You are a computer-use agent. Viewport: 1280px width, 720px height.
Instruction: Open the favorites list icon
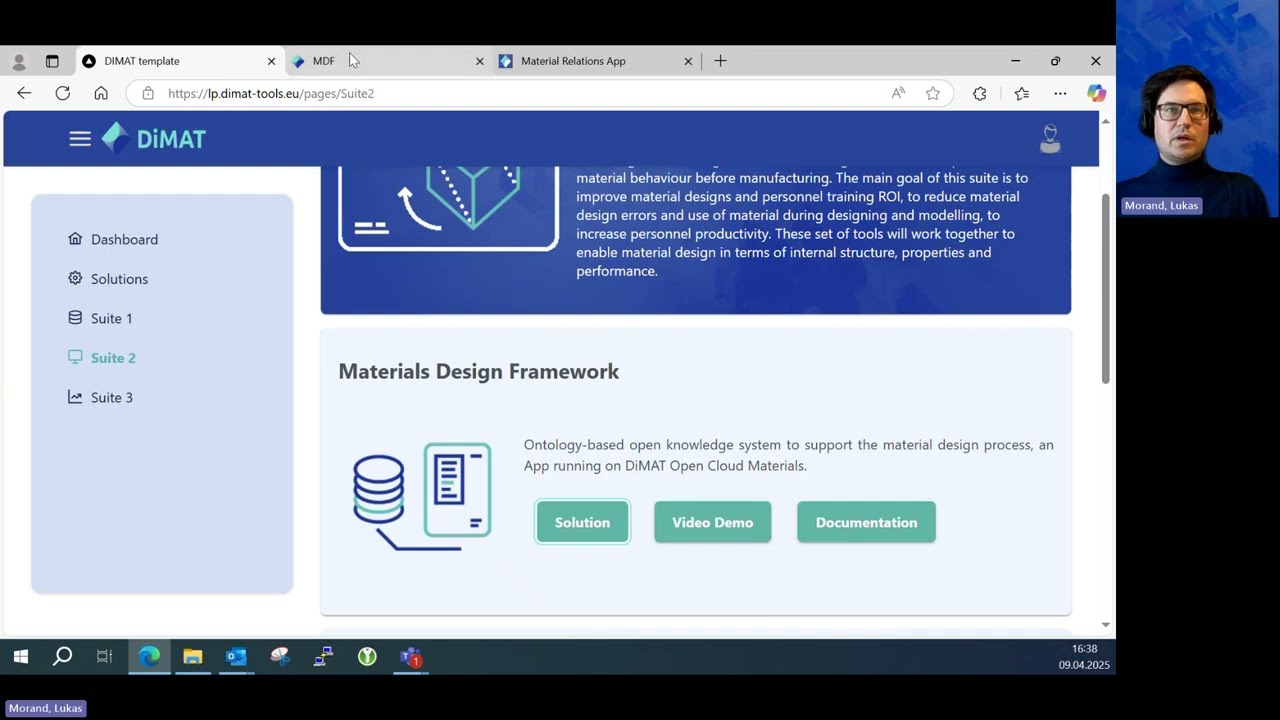click(x=1021, y=93)
